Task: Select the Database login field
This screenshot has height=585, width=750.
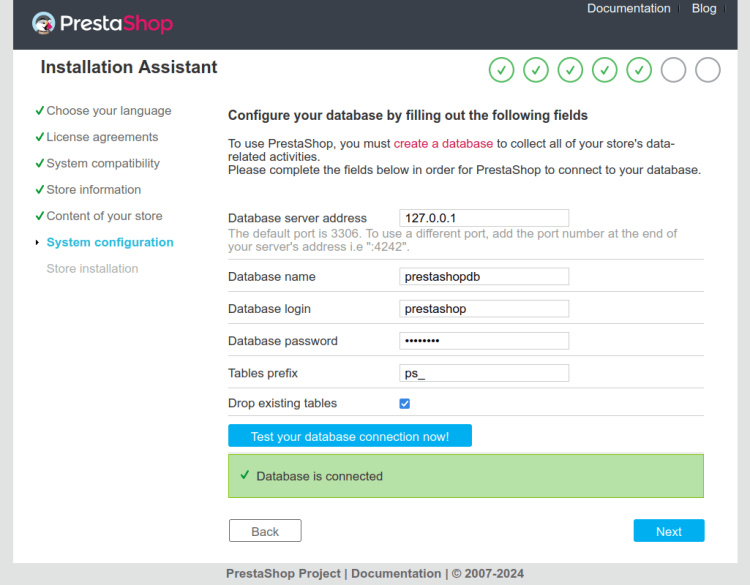Action: 484,309
